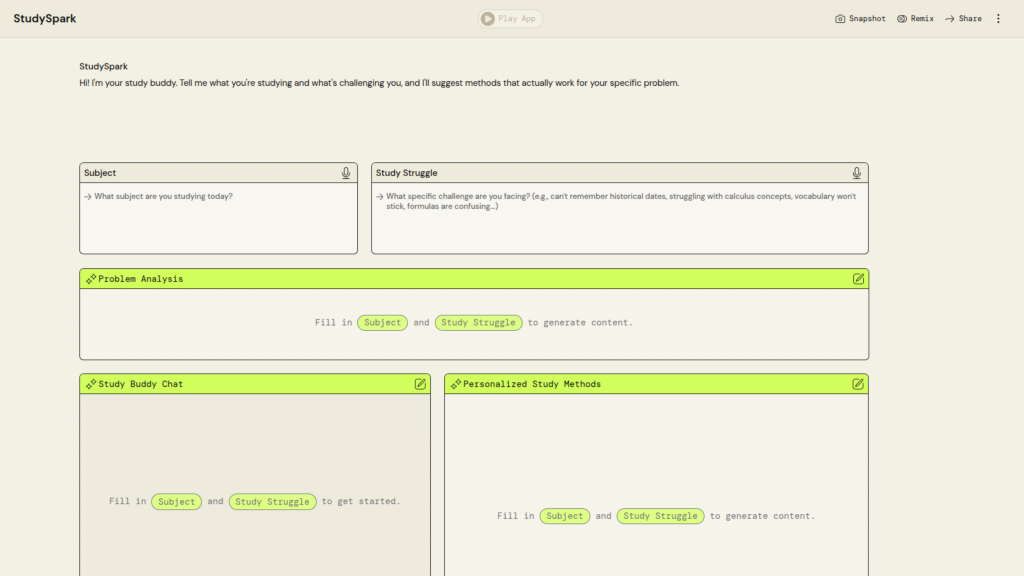Click the sparkle icon beside Problem Analysis

pos(91,279)
